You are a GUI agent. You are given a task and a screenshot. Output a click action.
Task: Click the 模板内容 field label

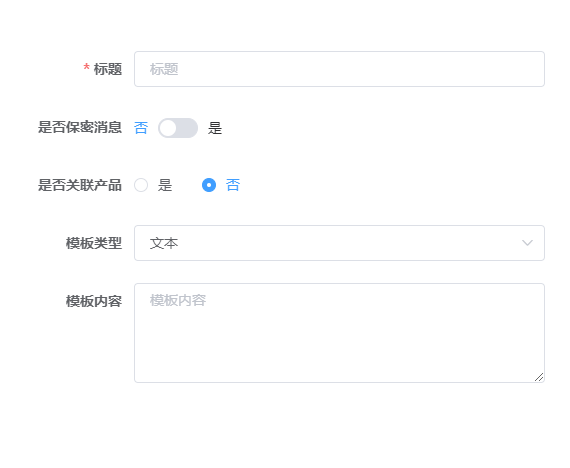94,301
